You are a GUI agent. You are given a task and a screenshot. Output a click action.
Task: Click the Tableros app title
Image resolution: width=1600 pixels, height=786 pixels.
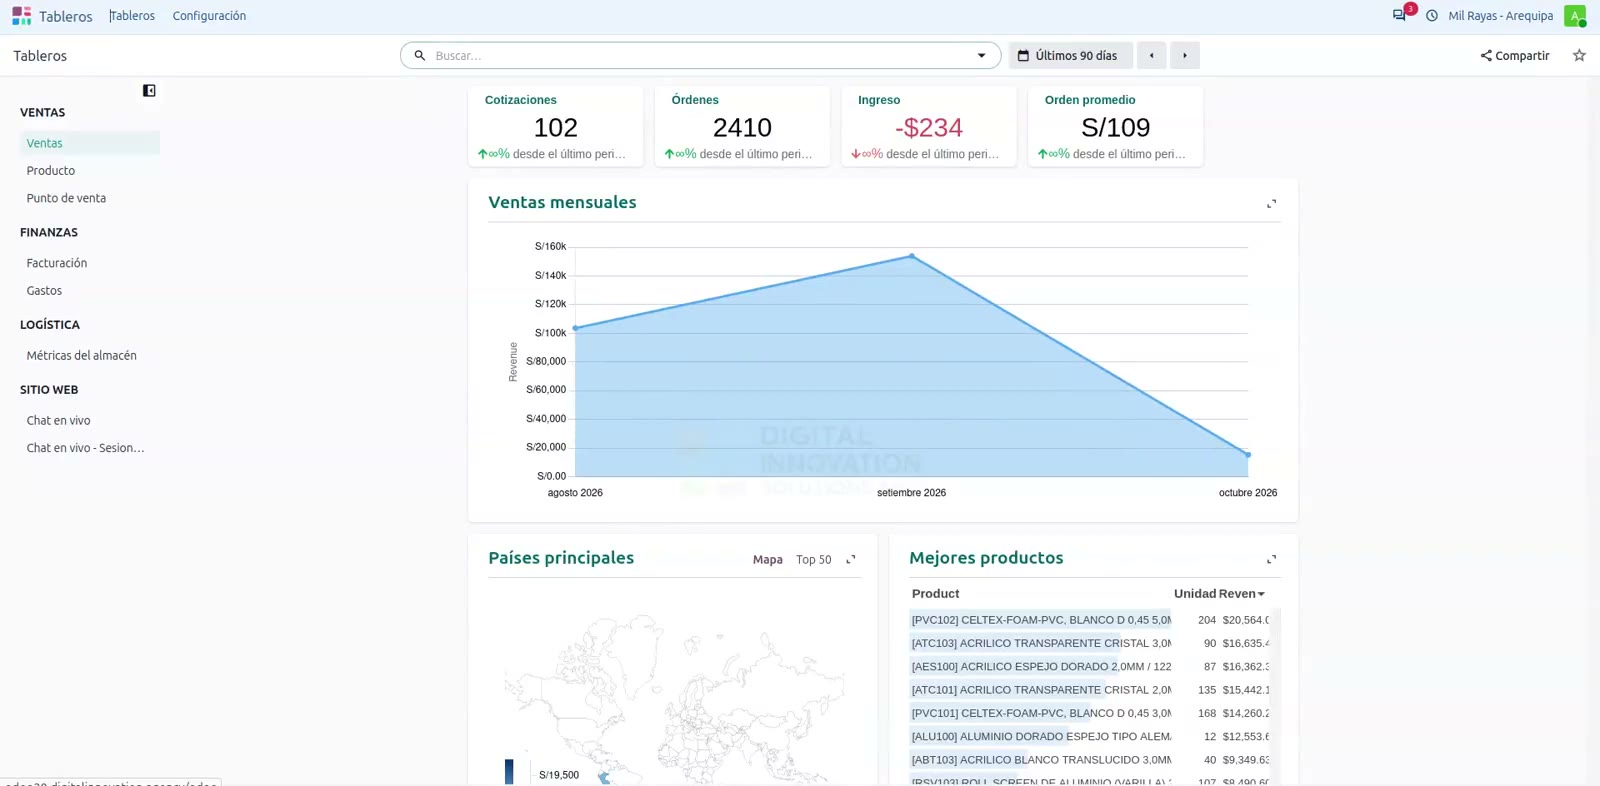pyautogui.click(x=66, y=16)
